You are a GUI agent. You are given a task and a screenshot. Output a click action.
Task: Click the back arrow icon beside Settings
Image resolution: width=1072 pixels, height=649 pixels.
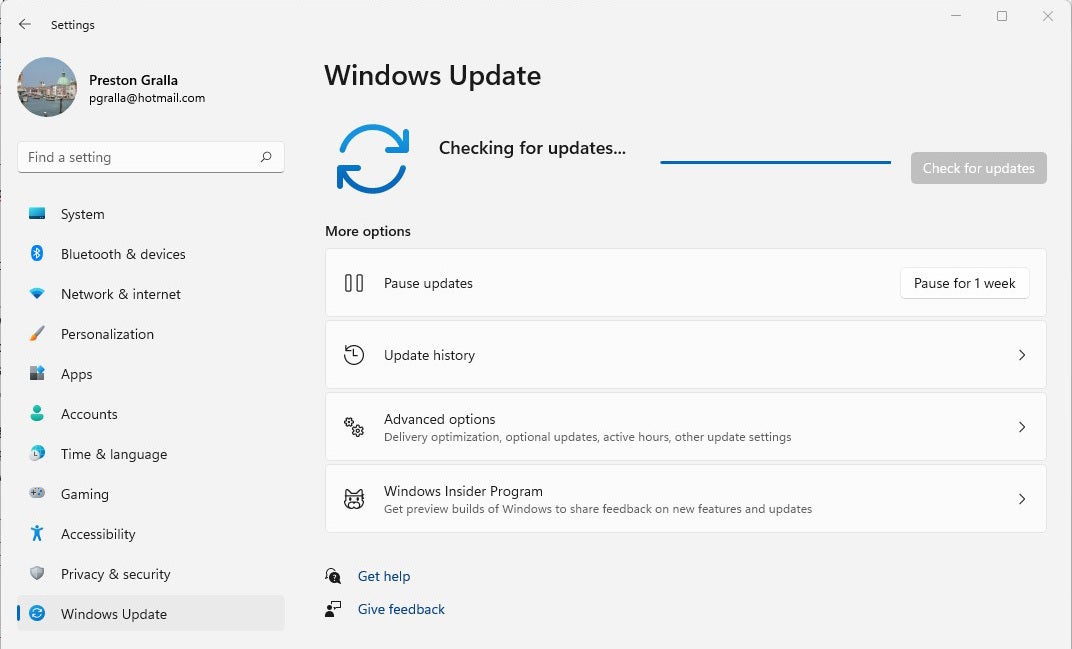(25, 24)
